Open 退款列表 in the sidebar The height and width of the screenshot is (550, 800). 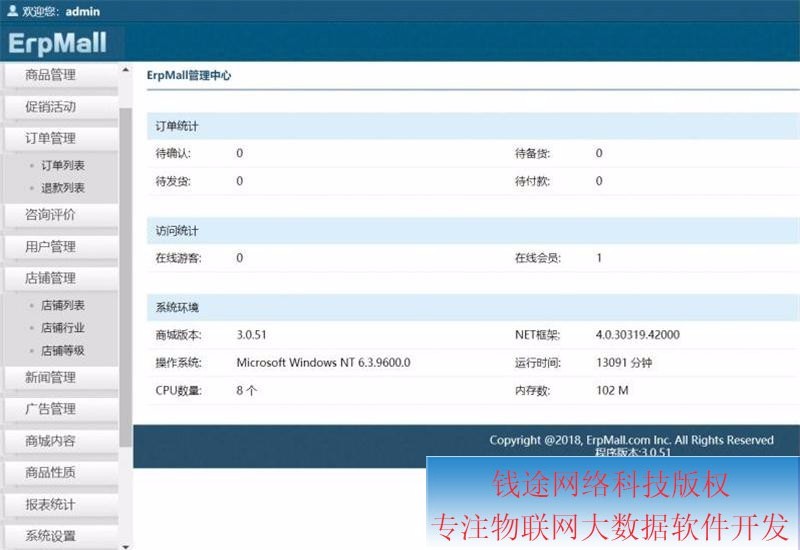[63, 188]
